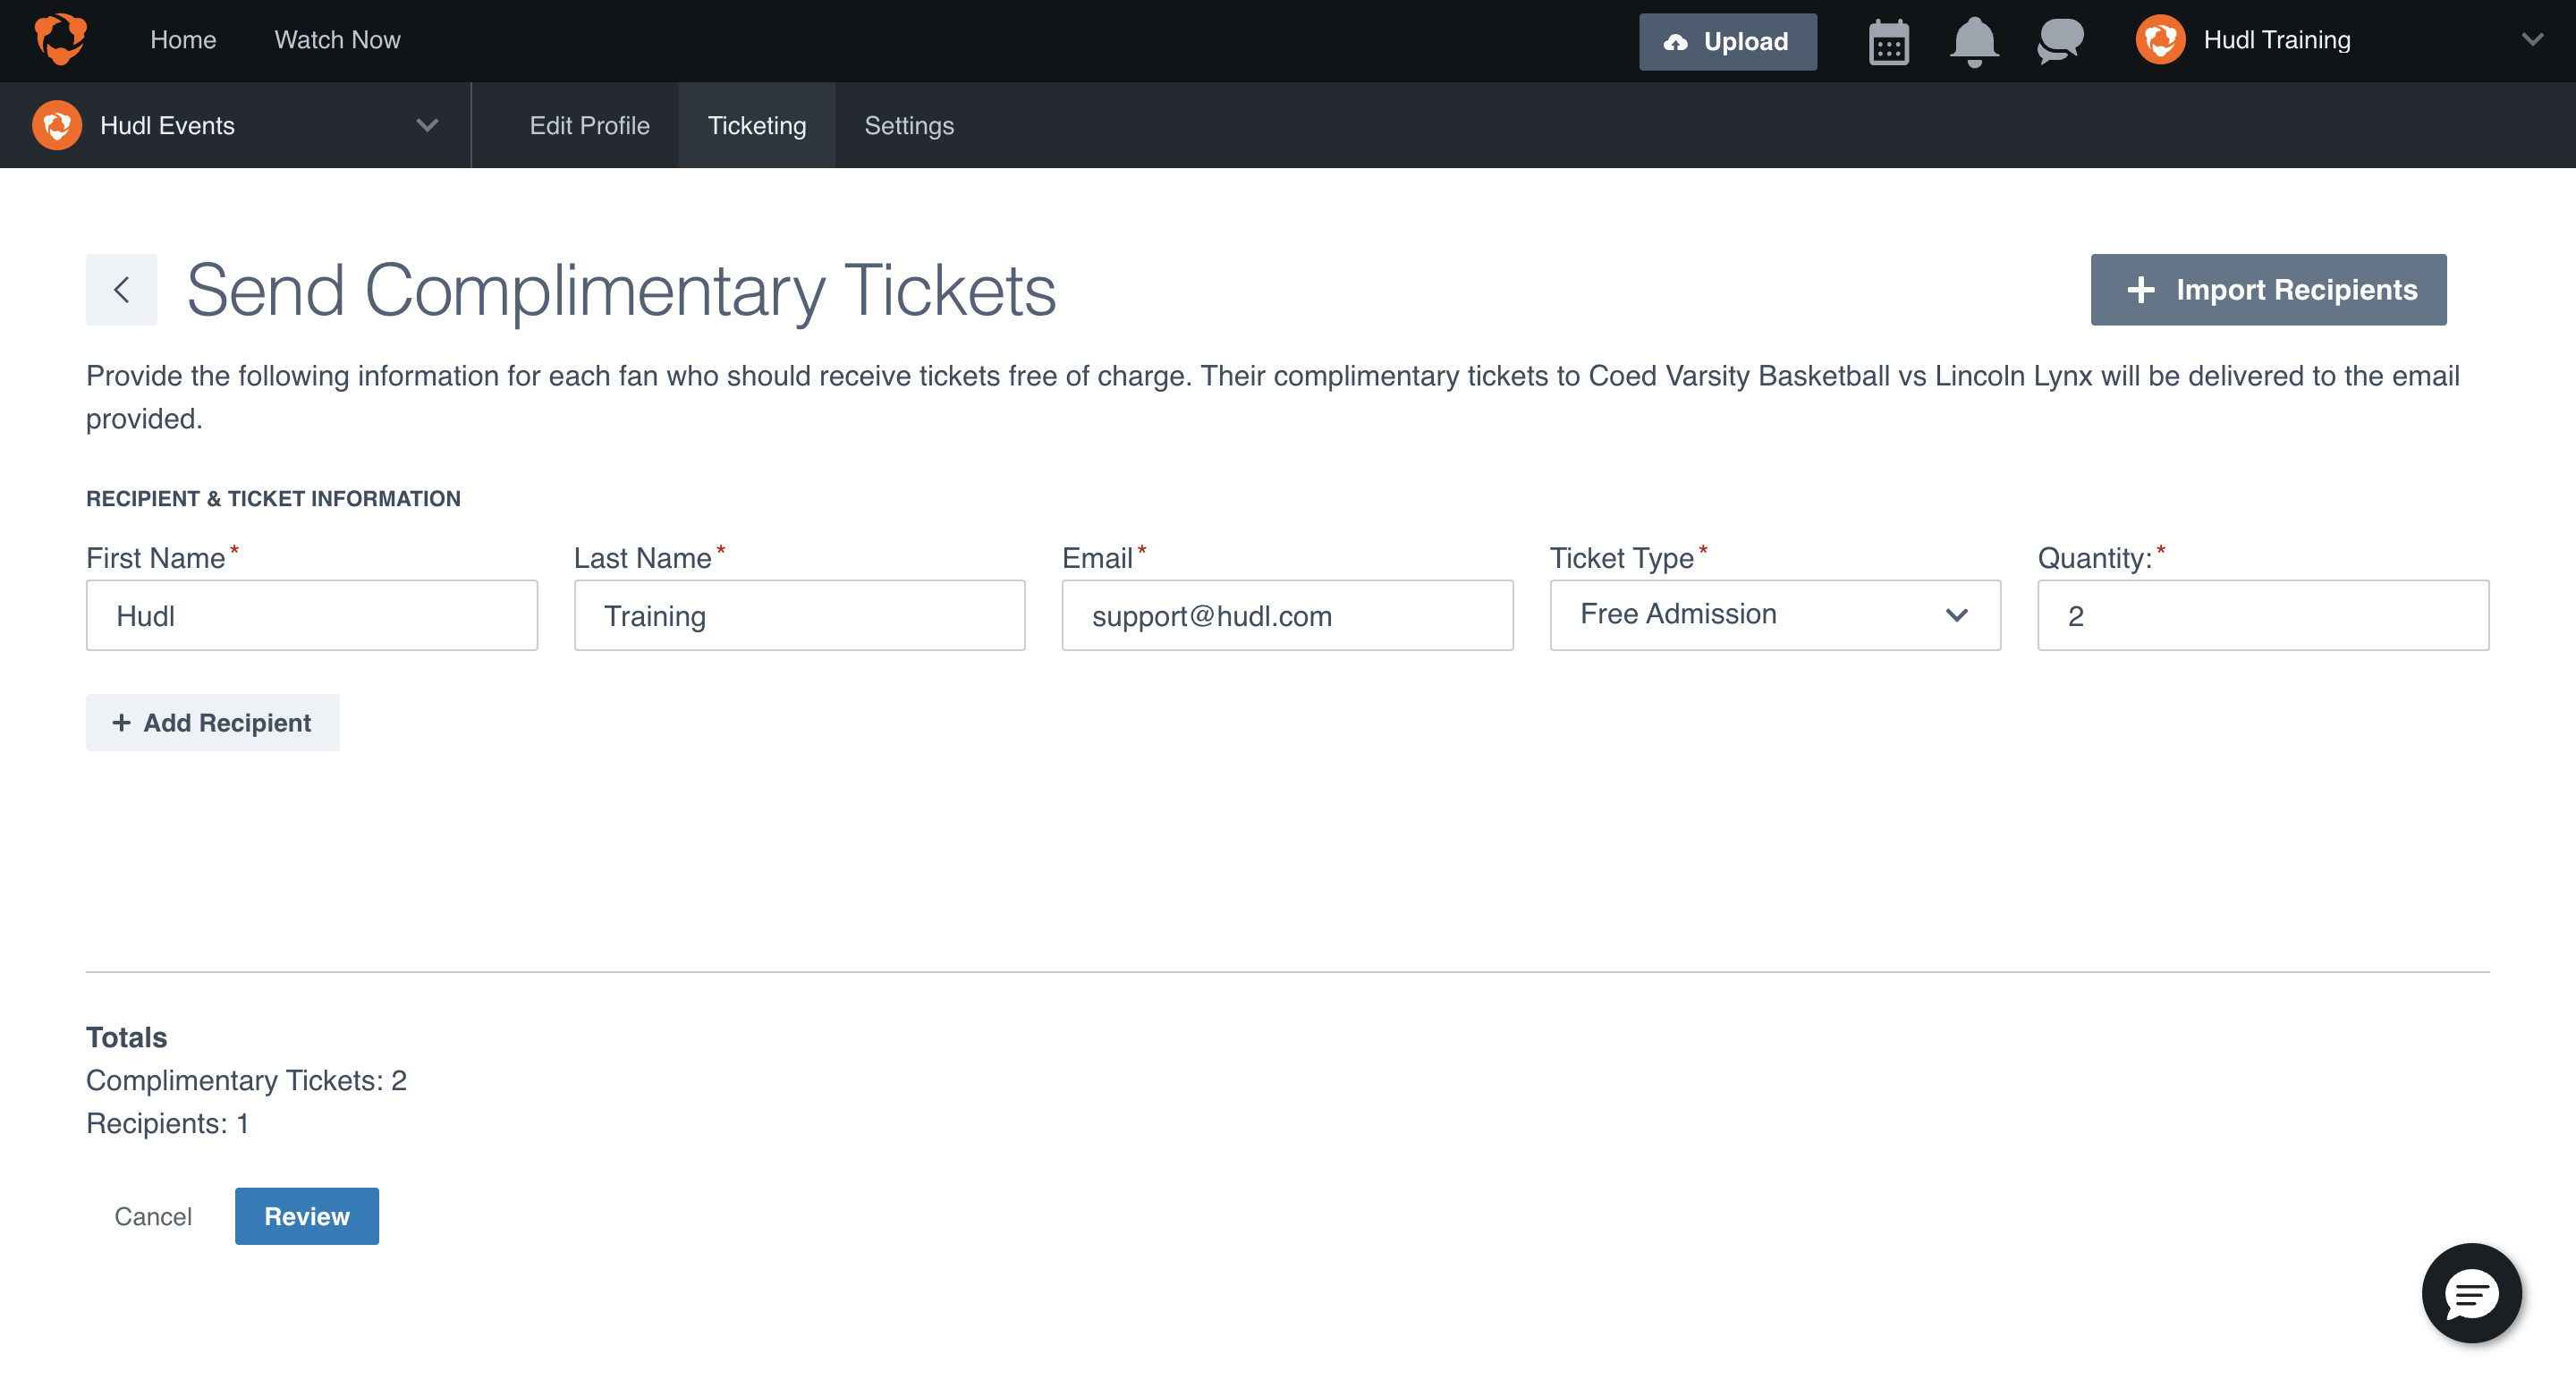Switch to Edit Profile tab
Viewport: 2576px width, 1388px height.
(x=589, y=125)
